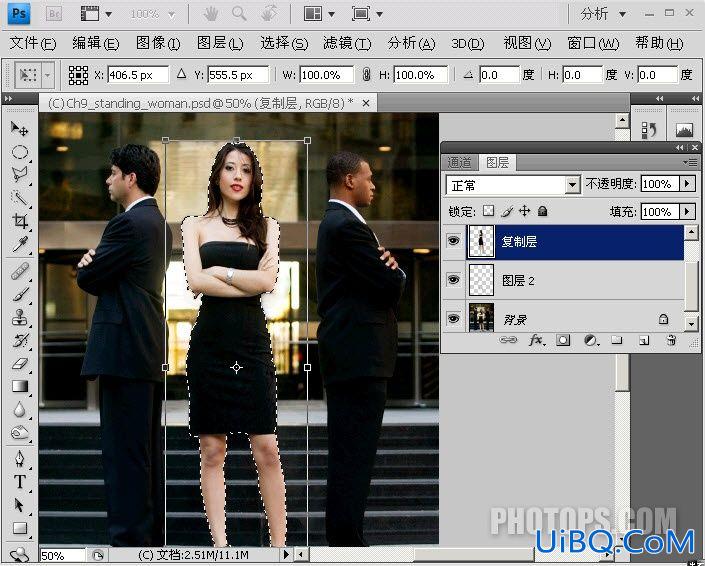
Task: Click the X position field
Action: (x=138, y=75)
